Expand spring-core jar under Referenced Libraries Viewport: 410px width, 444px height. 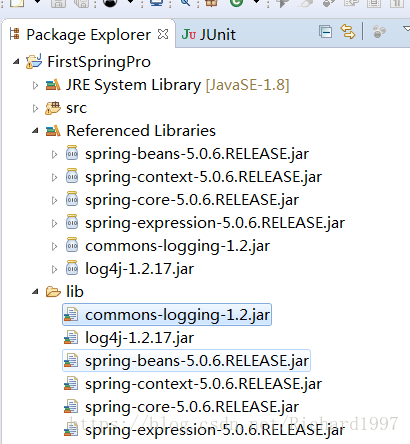(x=54, y=200)
